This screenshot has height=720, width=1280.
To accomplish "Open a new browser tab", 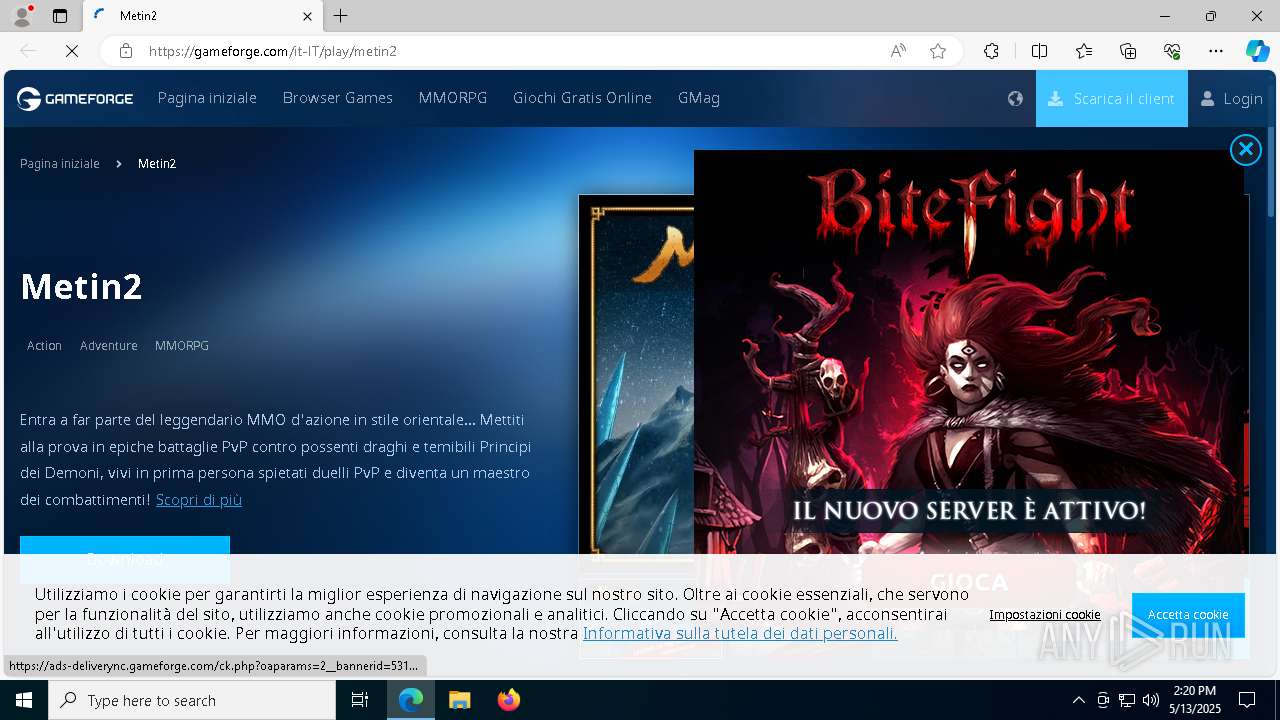I will 341,16.
